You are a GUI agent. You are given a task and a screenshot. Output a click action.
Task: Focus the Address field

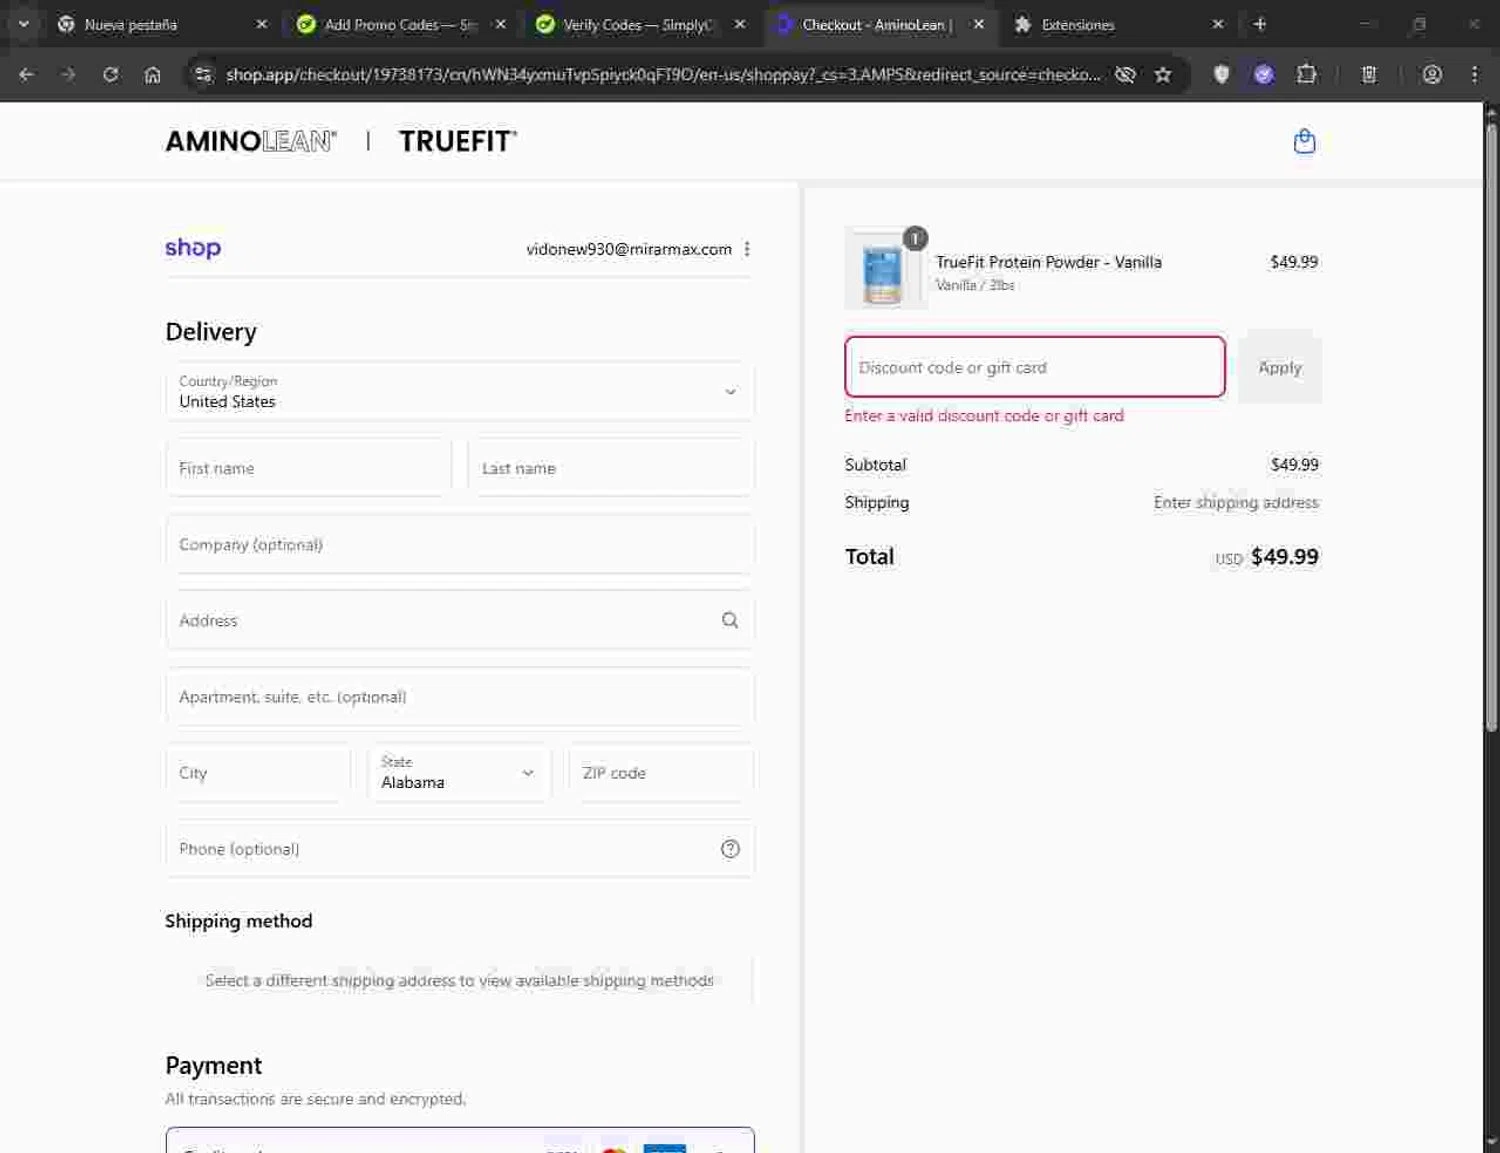[x=460, y=620]
